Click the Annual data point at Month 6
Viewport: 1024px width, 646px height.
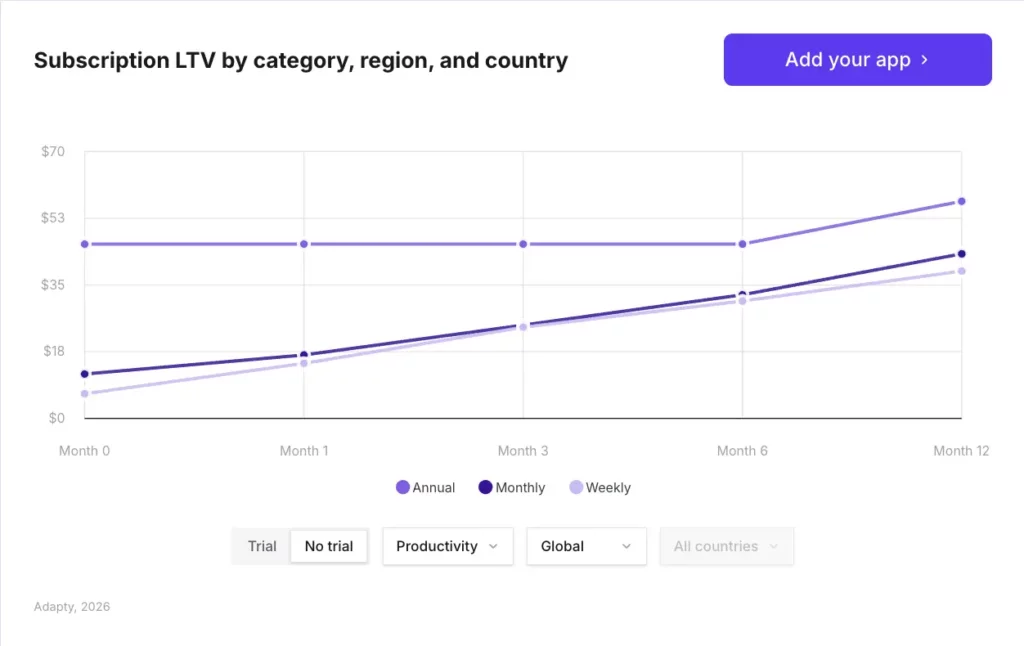point(742,243)
